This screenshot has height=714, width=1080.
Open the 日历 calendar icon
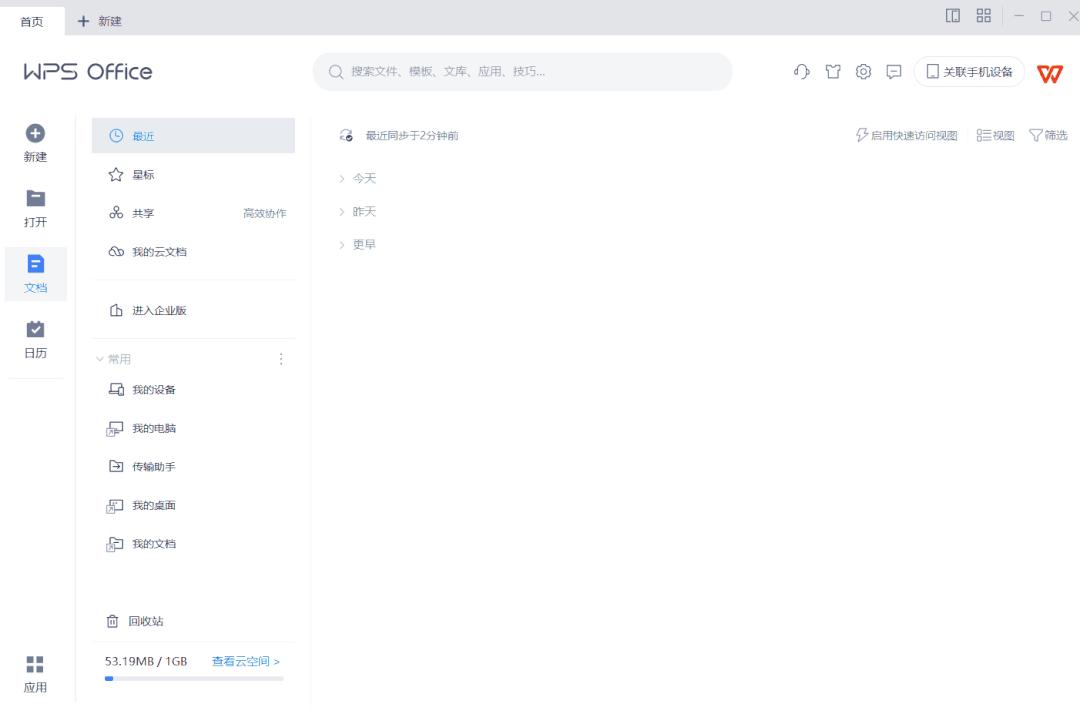[35, 329]
